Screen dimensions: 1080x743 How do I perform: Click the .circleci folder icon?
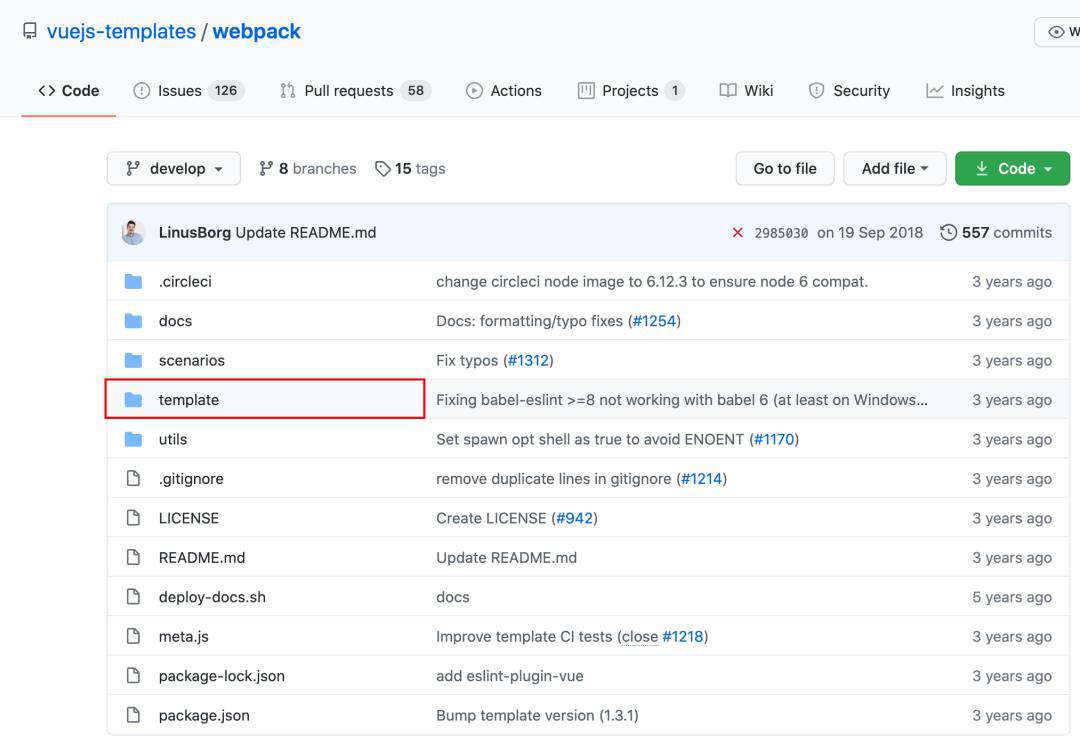(133, 282)
